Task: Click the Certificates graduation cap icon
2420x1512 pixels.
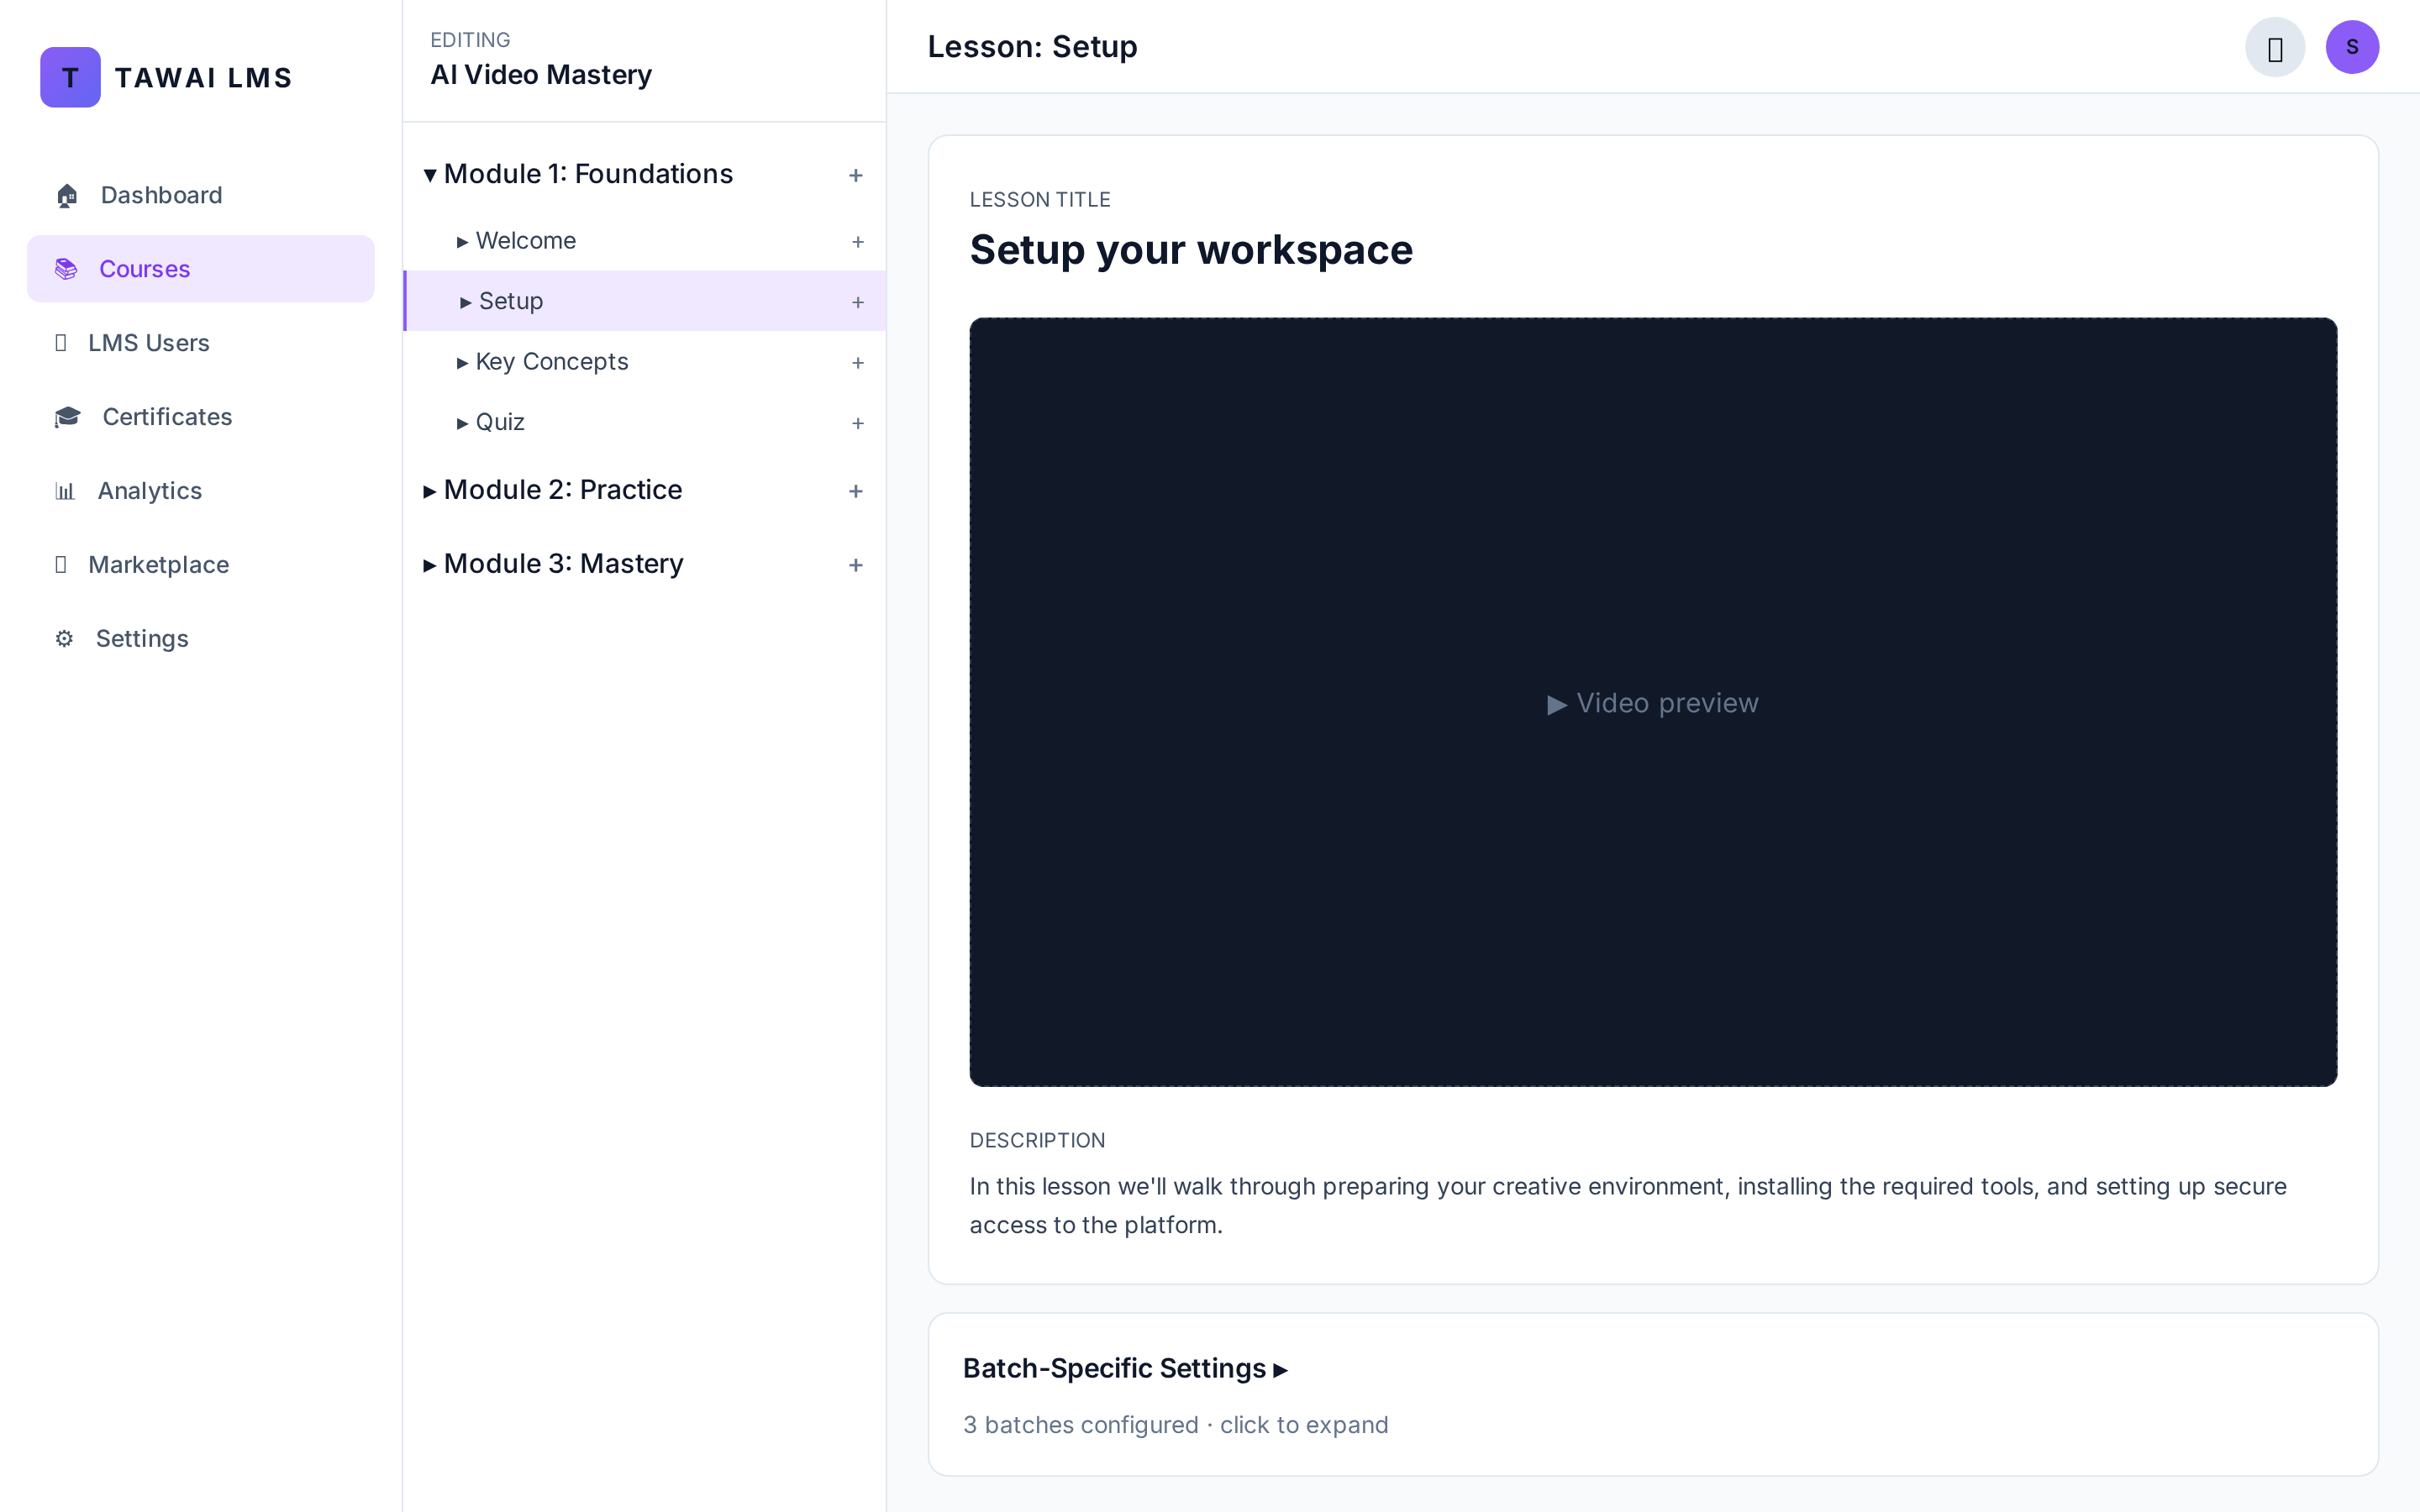Action: point(68,417)
